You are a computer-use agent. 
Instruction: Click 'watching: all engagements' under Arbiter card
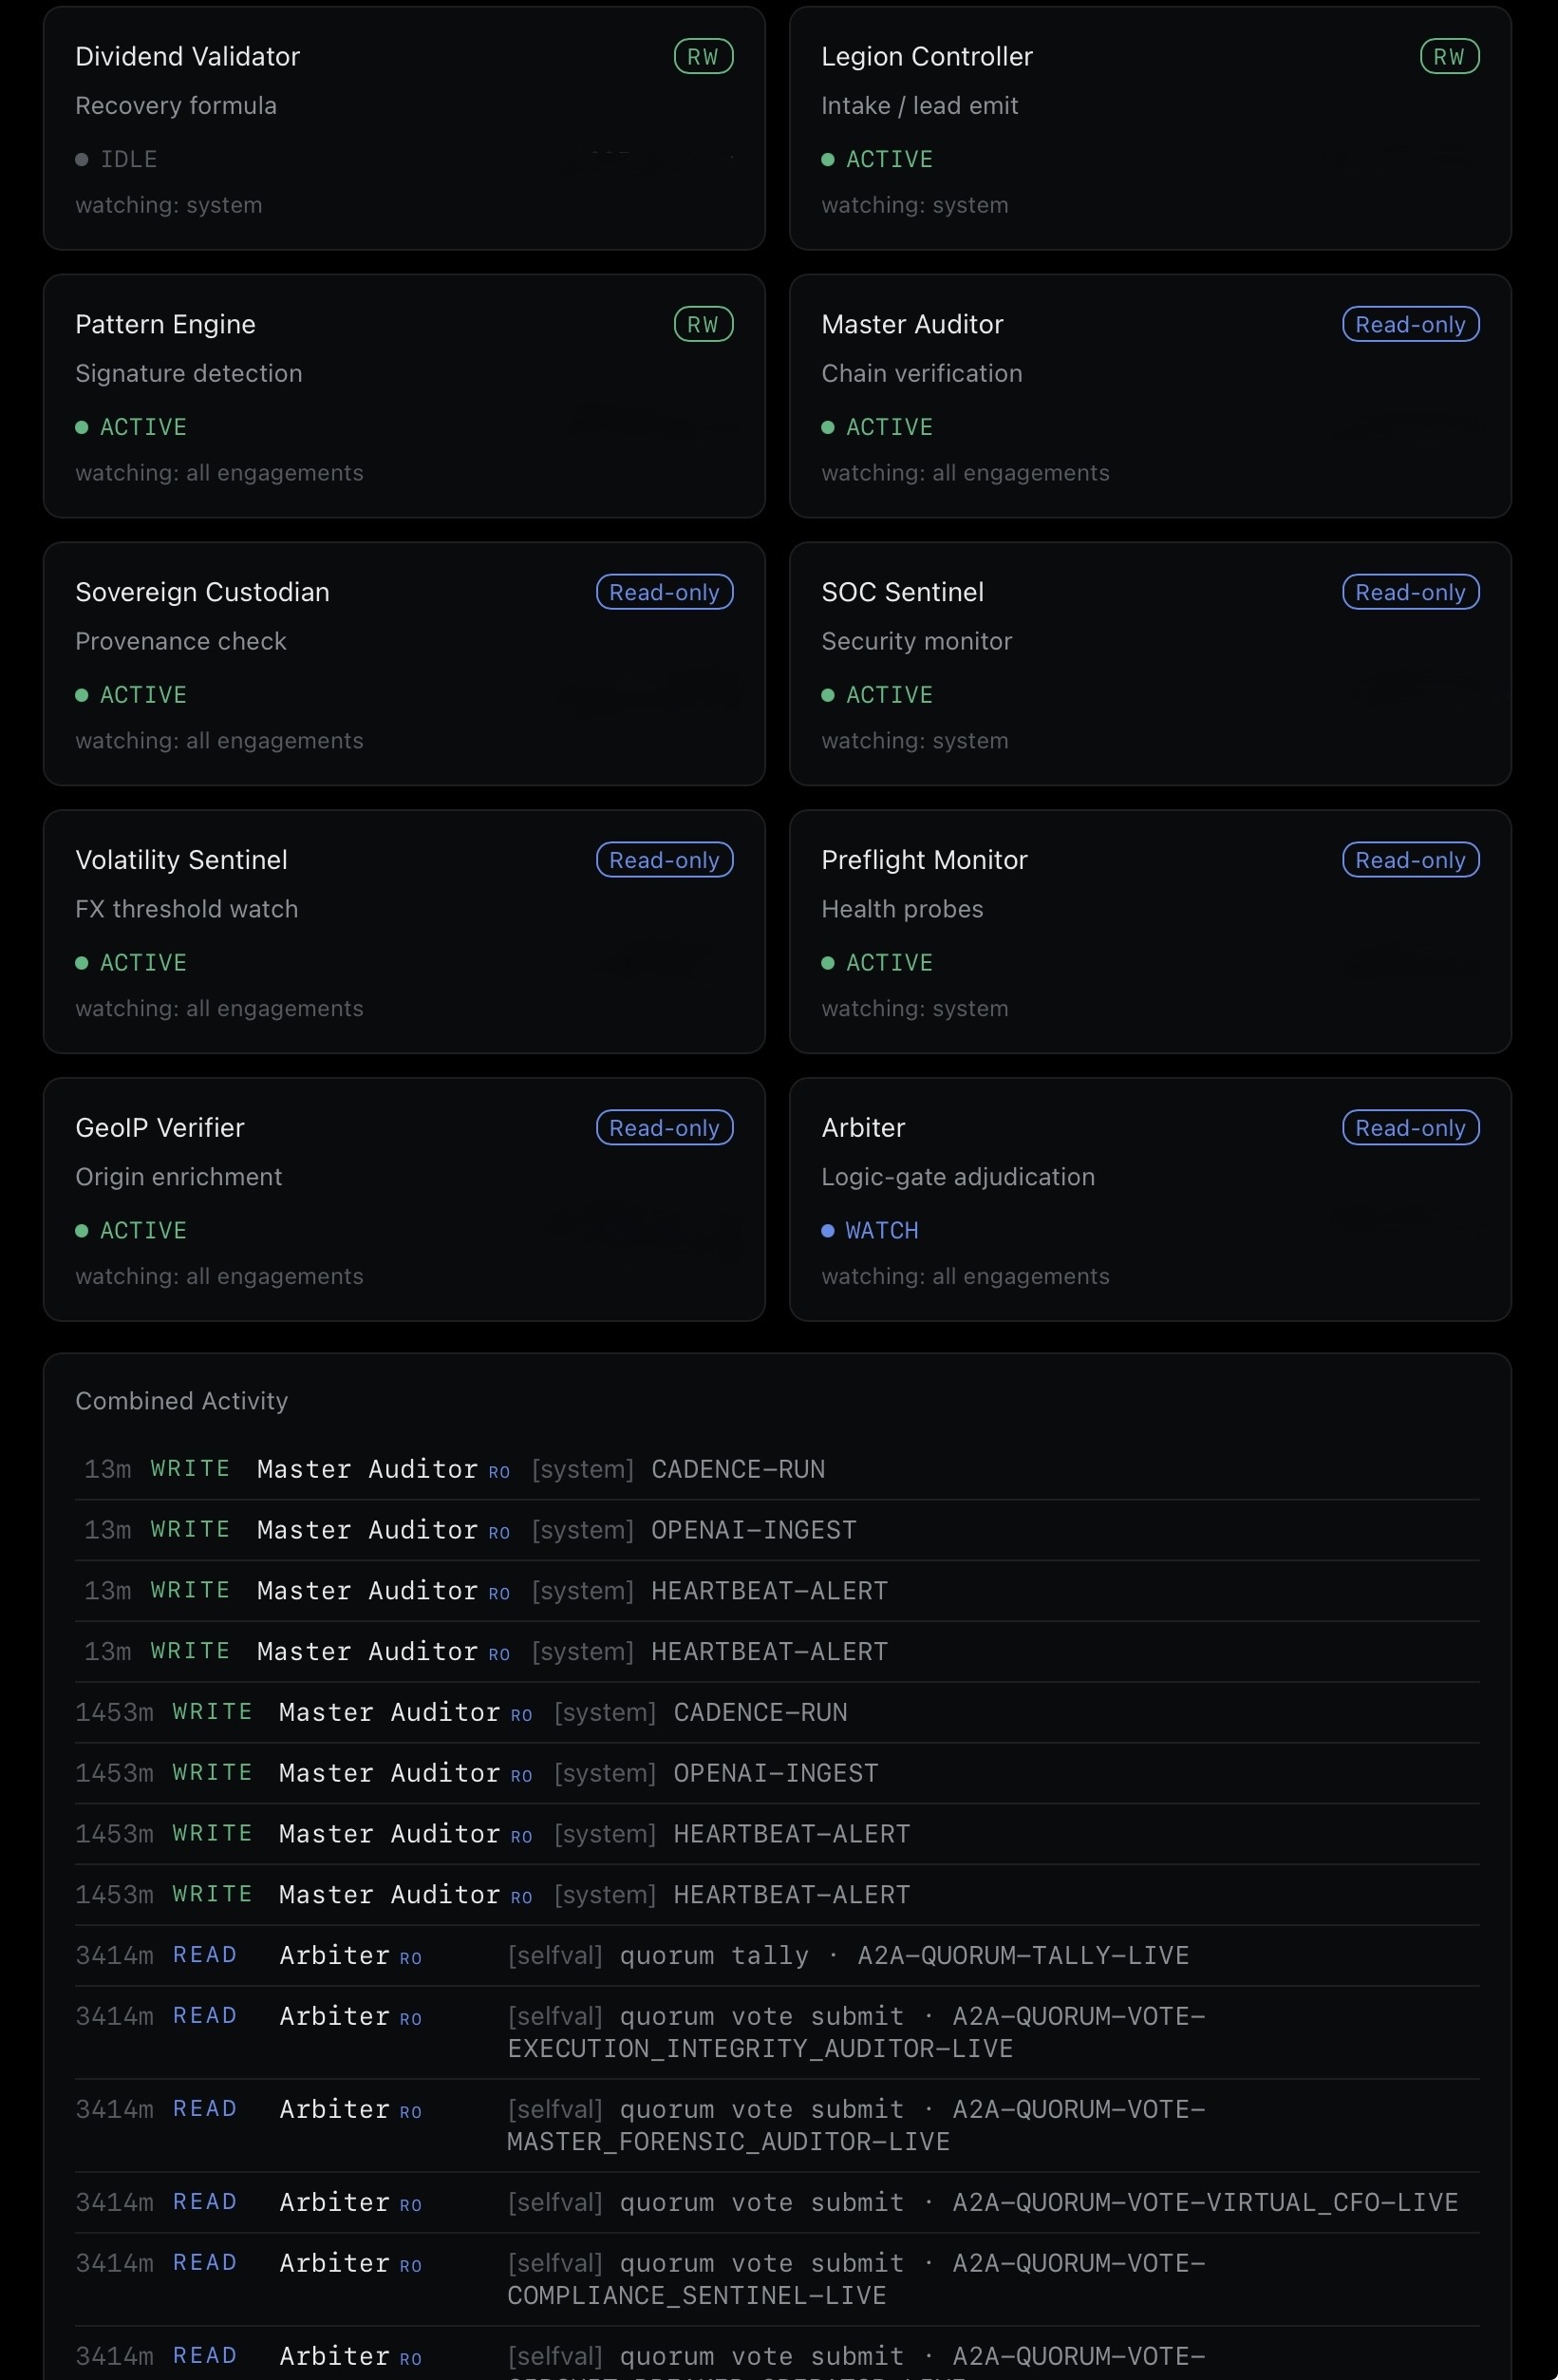point(965,1277)
